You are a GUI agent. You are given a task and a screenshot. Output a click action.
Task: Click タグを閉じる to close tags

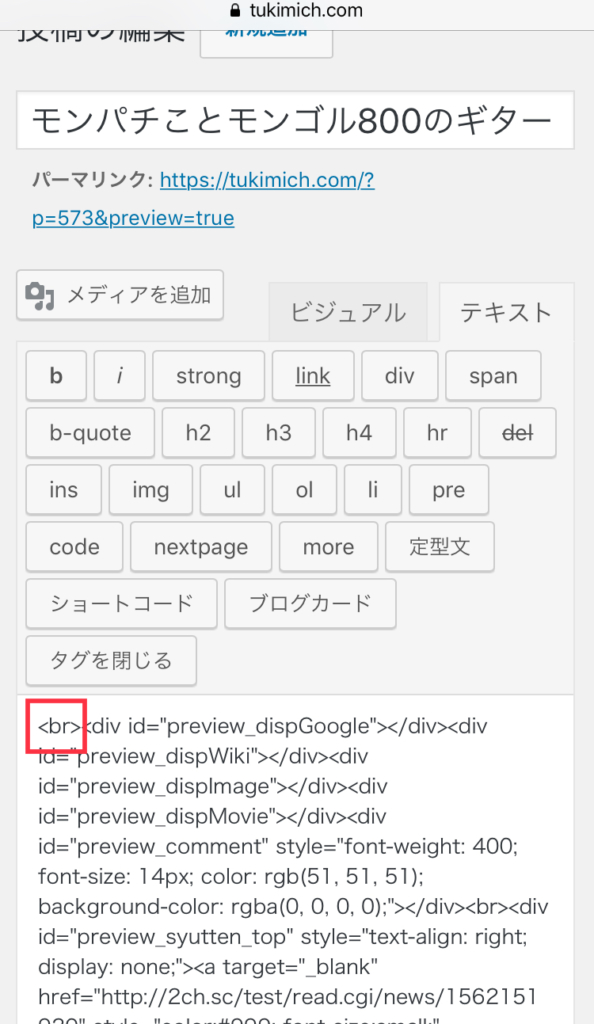(111, 660)
